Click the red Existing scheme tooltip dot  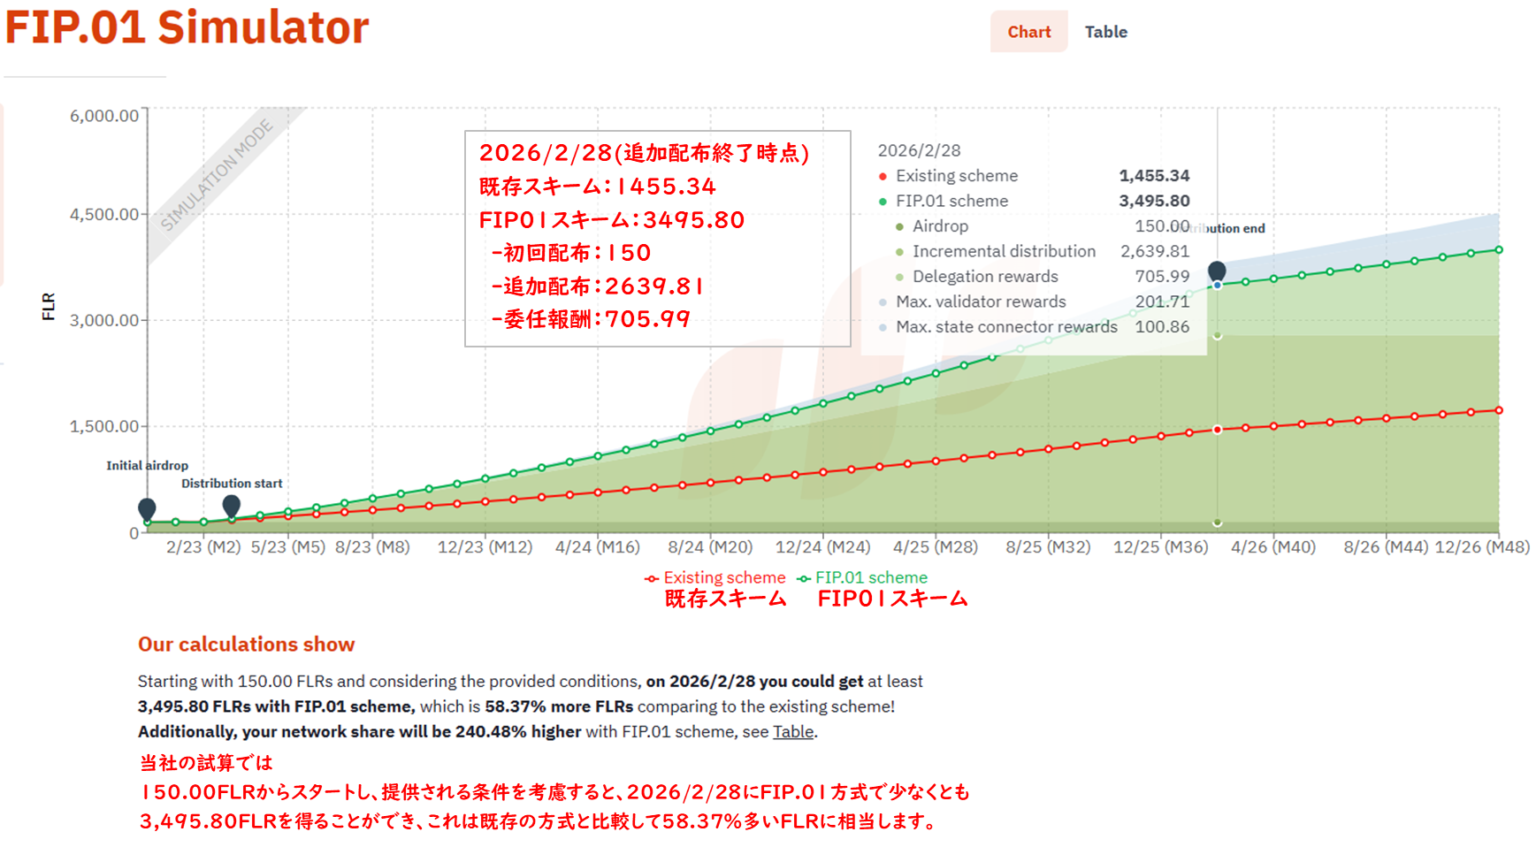pos(882,177)
